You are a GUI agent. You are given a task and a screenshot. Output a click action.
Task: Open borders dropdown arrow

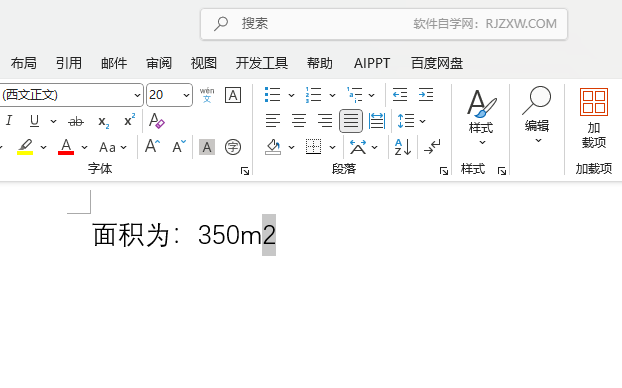(x=332, y=148)
